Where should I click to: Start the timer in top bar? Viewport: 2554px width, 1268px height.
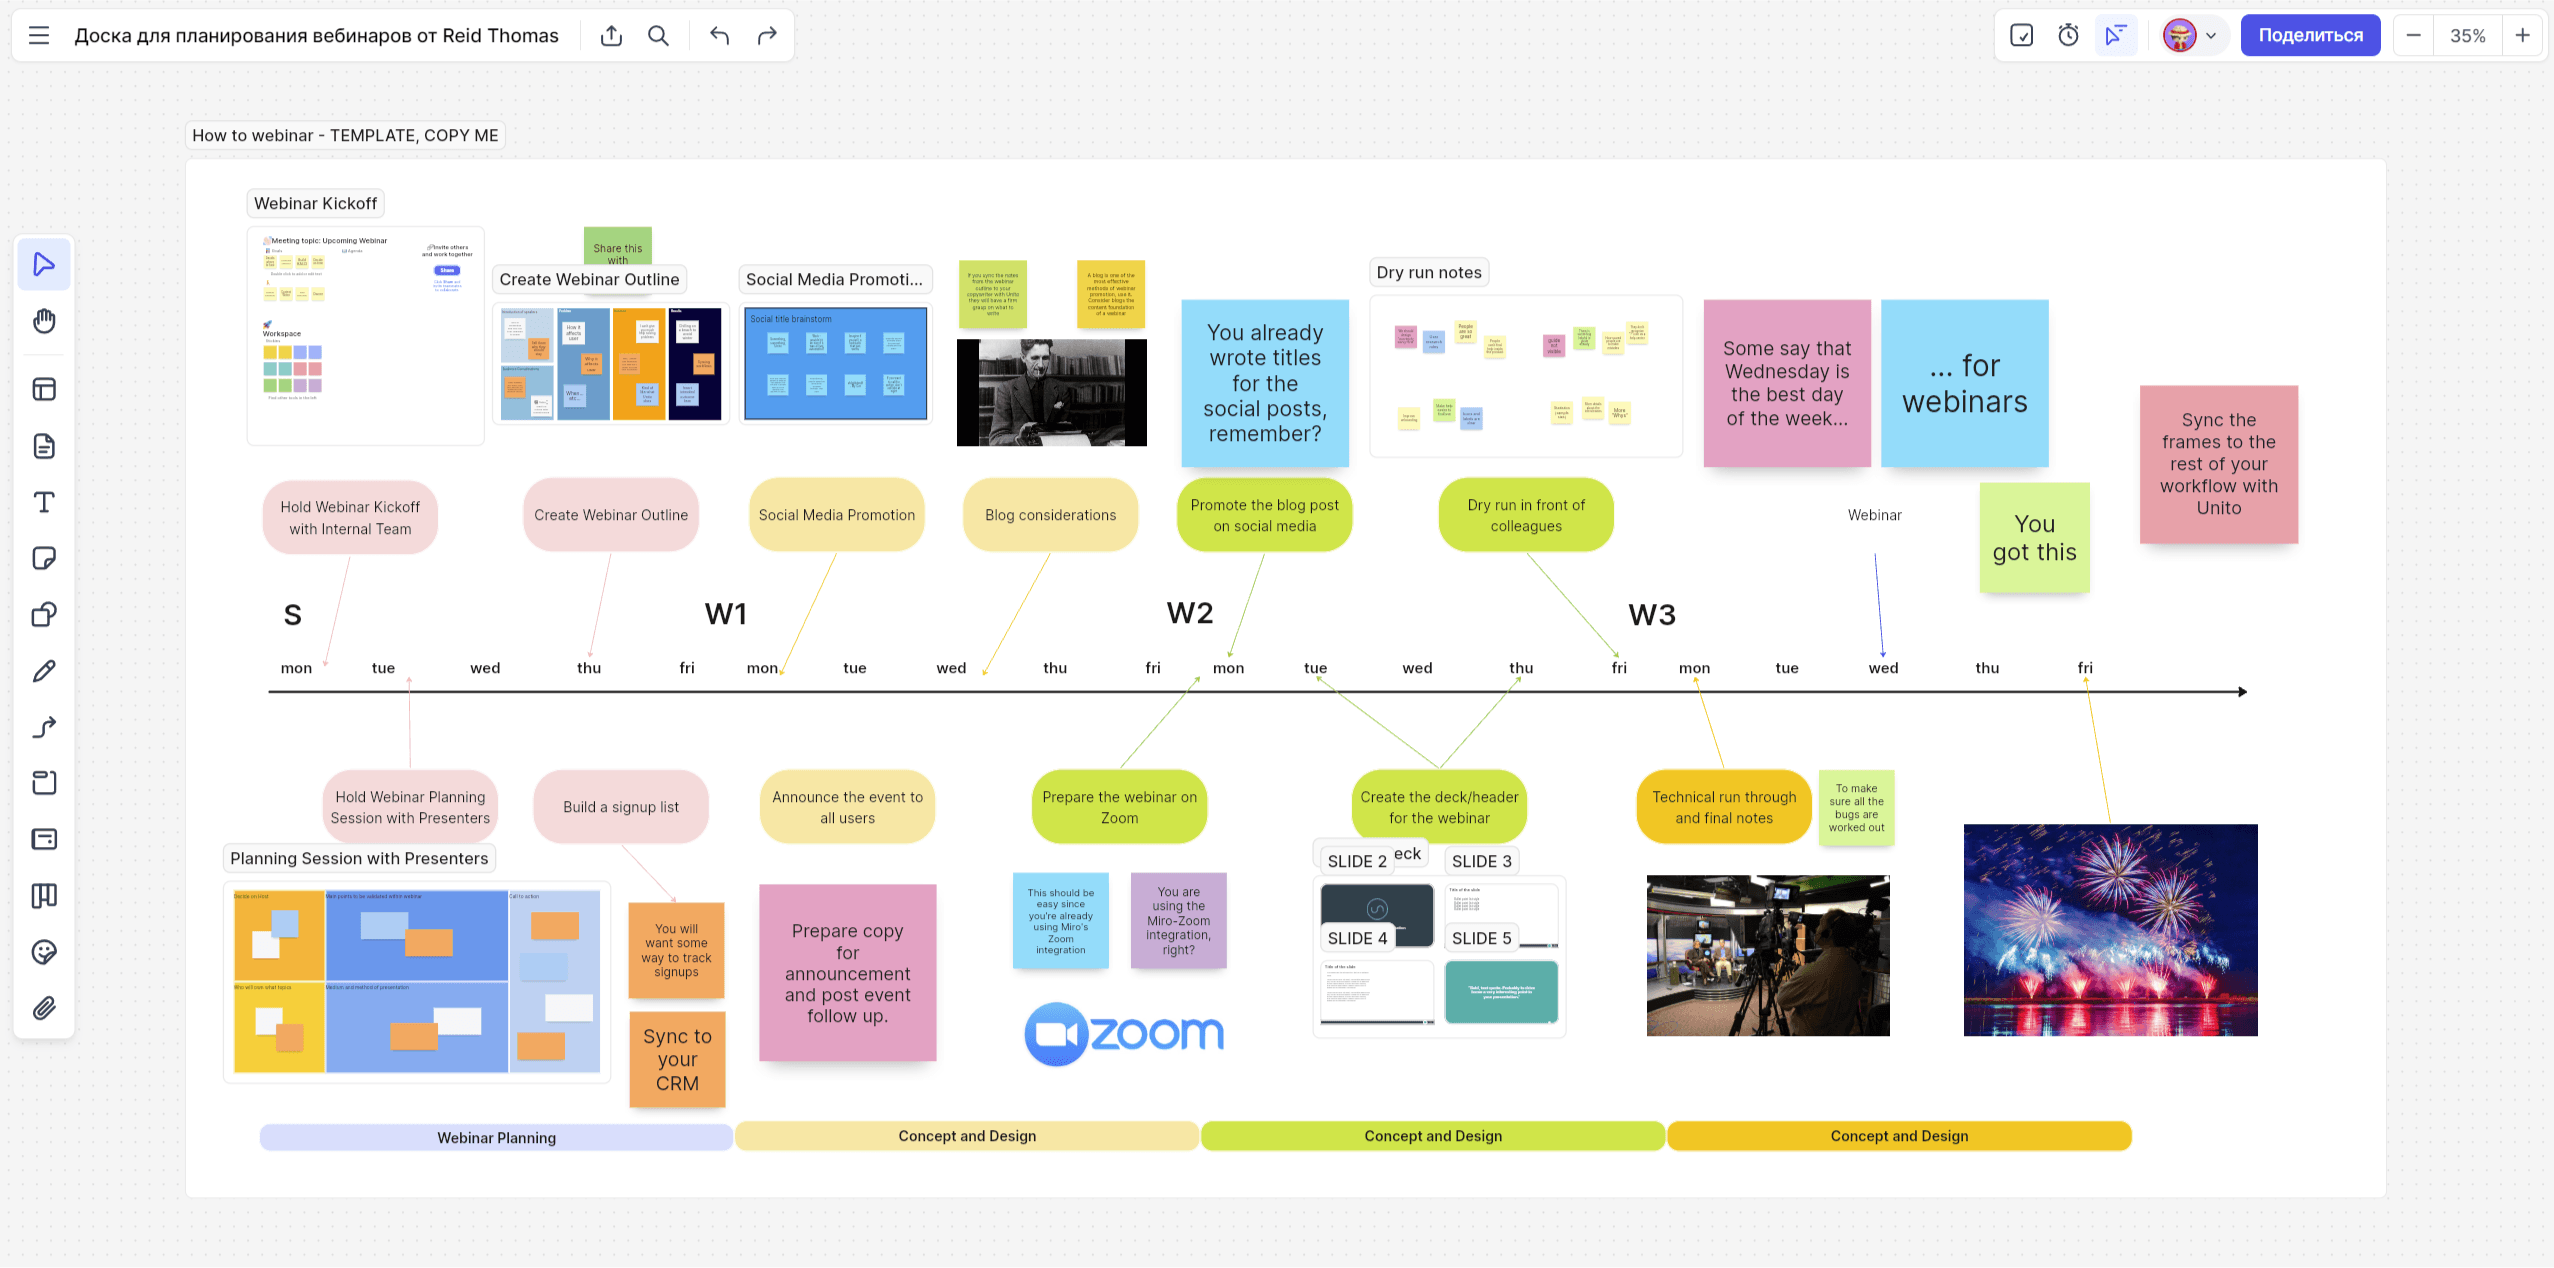pos(2068,36)
